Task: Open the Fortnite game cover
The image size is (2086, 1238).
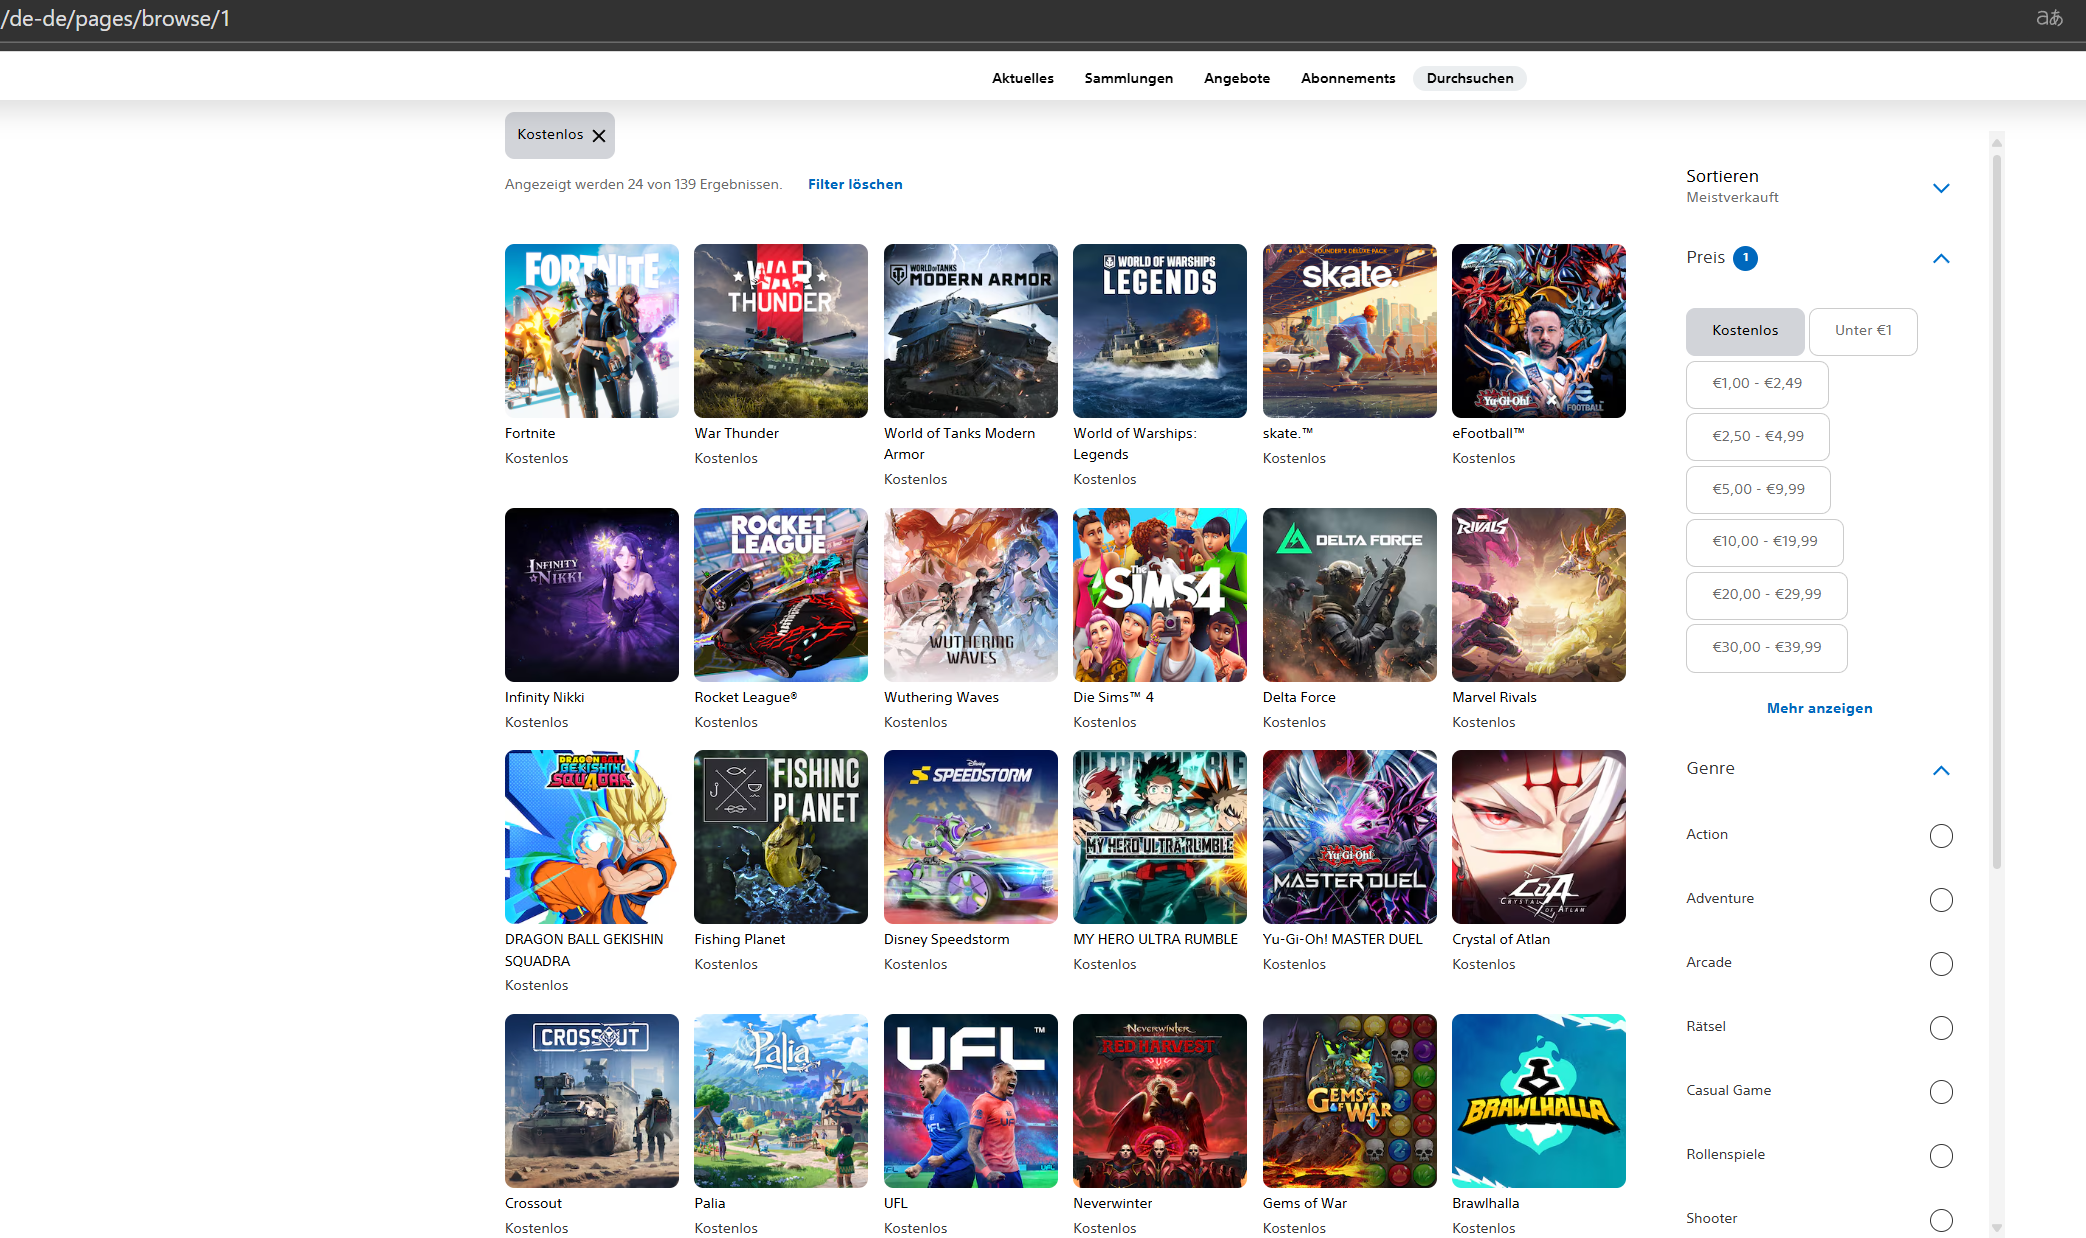Action: pyautogui.click(x=591, y=331)
